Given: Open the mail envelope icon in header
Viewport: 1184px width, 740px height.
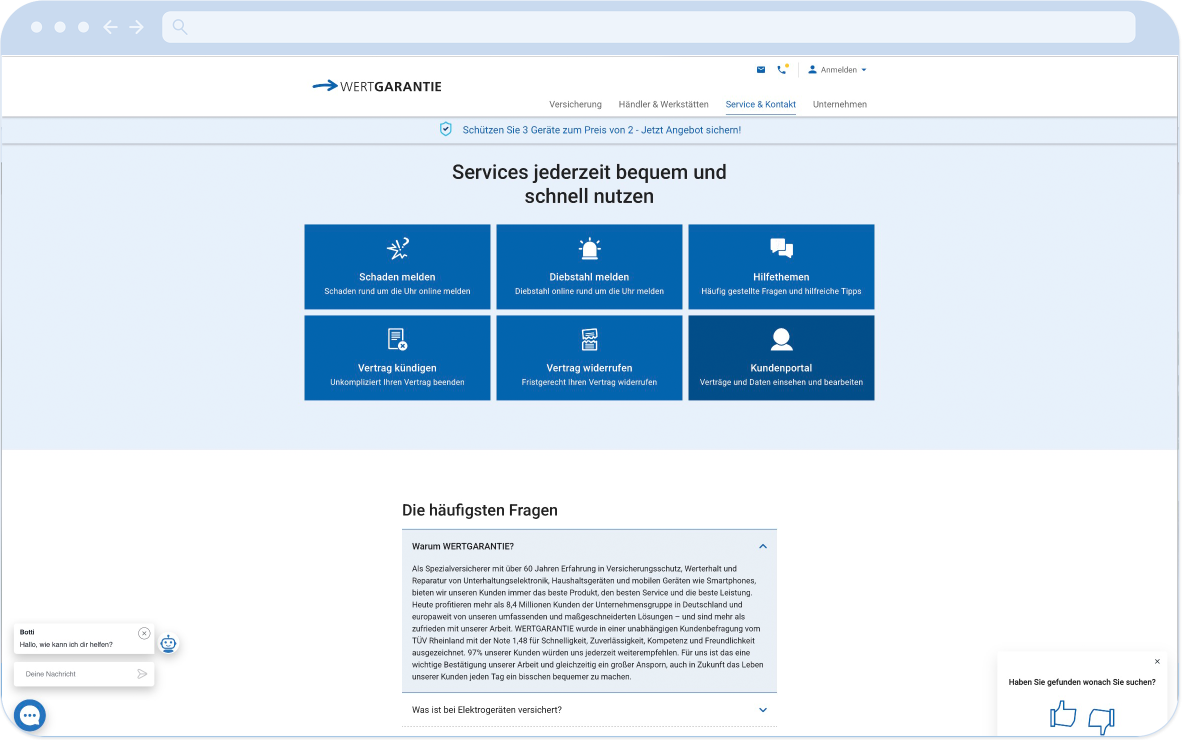Looking at the screenshot, I should coord(760,69).
